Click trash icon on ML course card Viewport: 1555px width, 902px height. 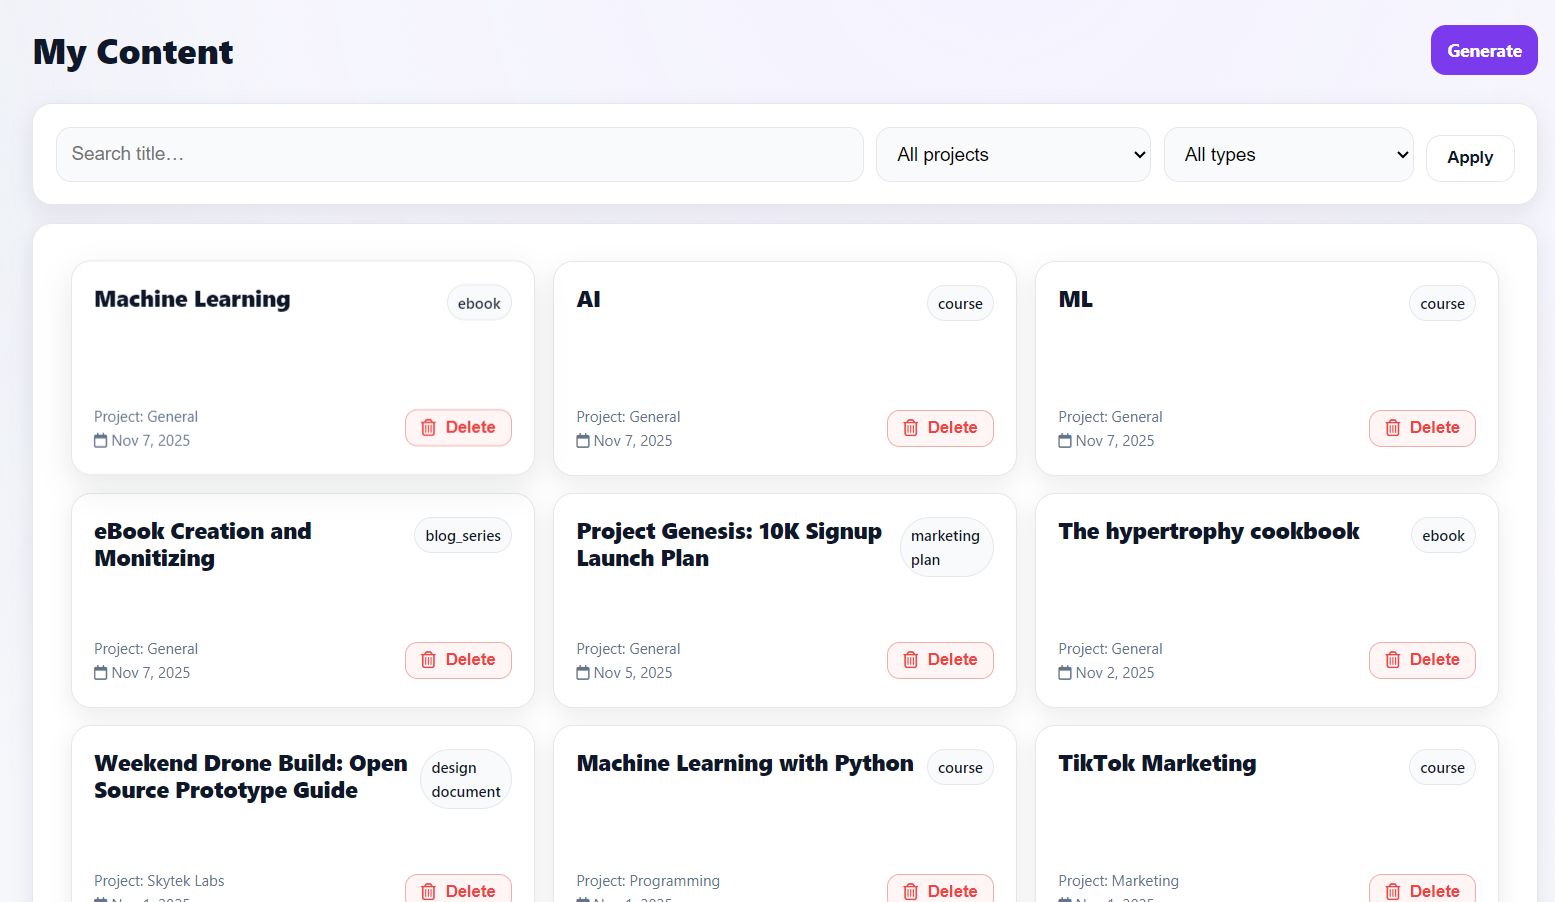click(x=1392, y=428)
